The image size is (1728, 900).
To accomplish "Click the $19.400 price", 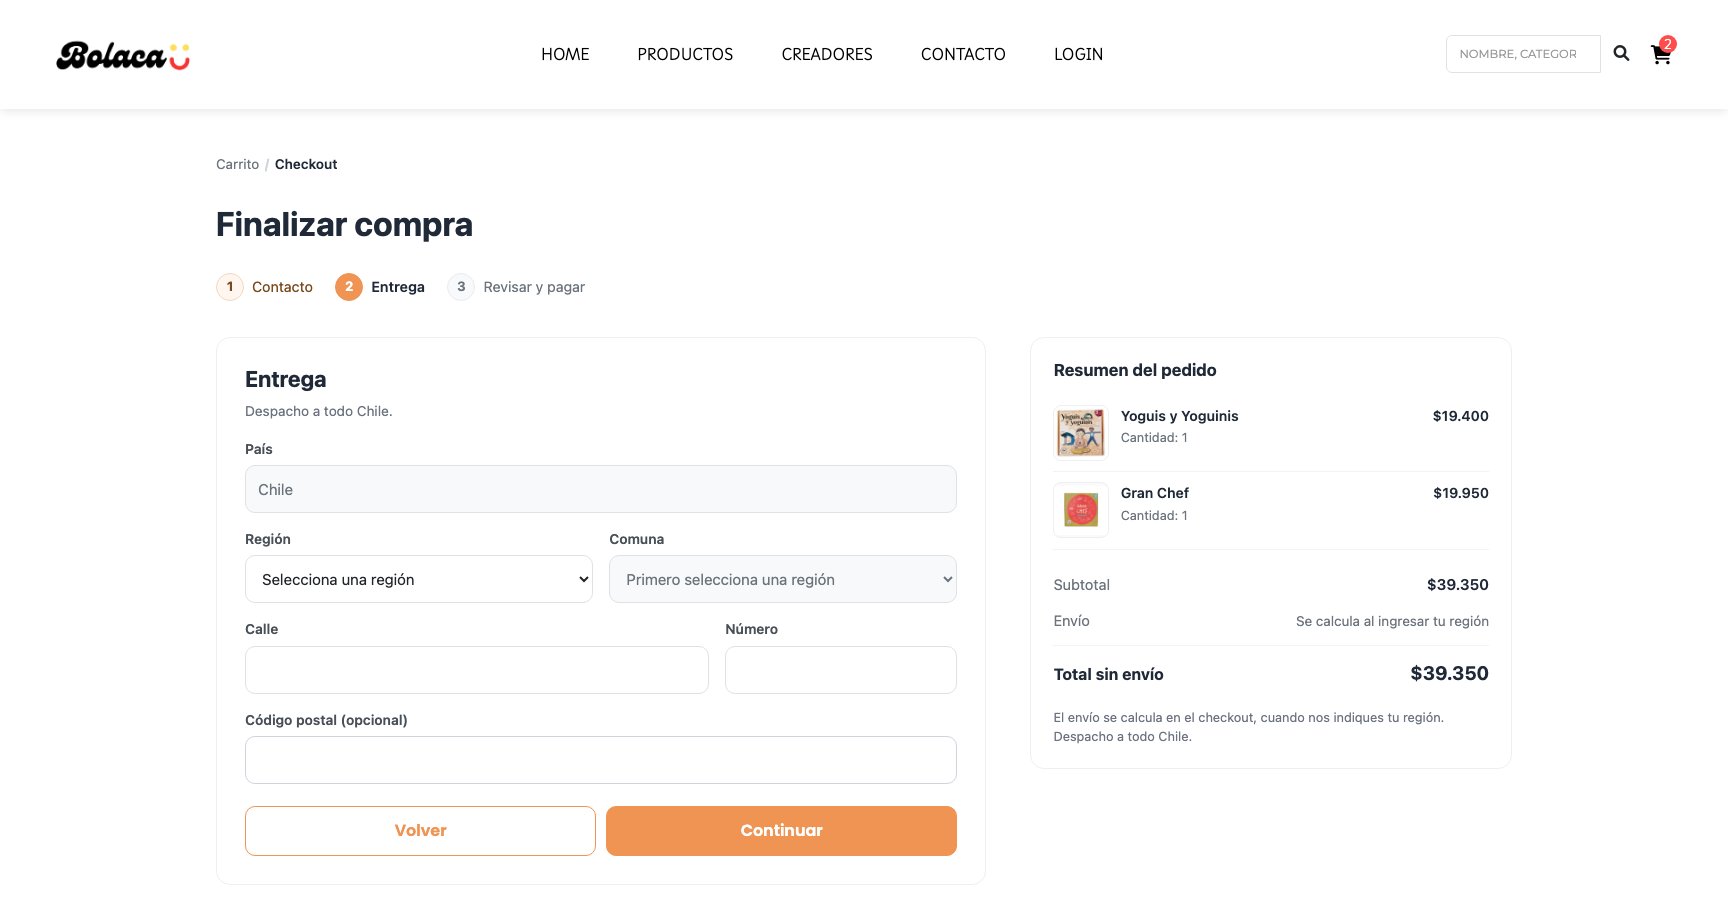I will coord(1460,416).
